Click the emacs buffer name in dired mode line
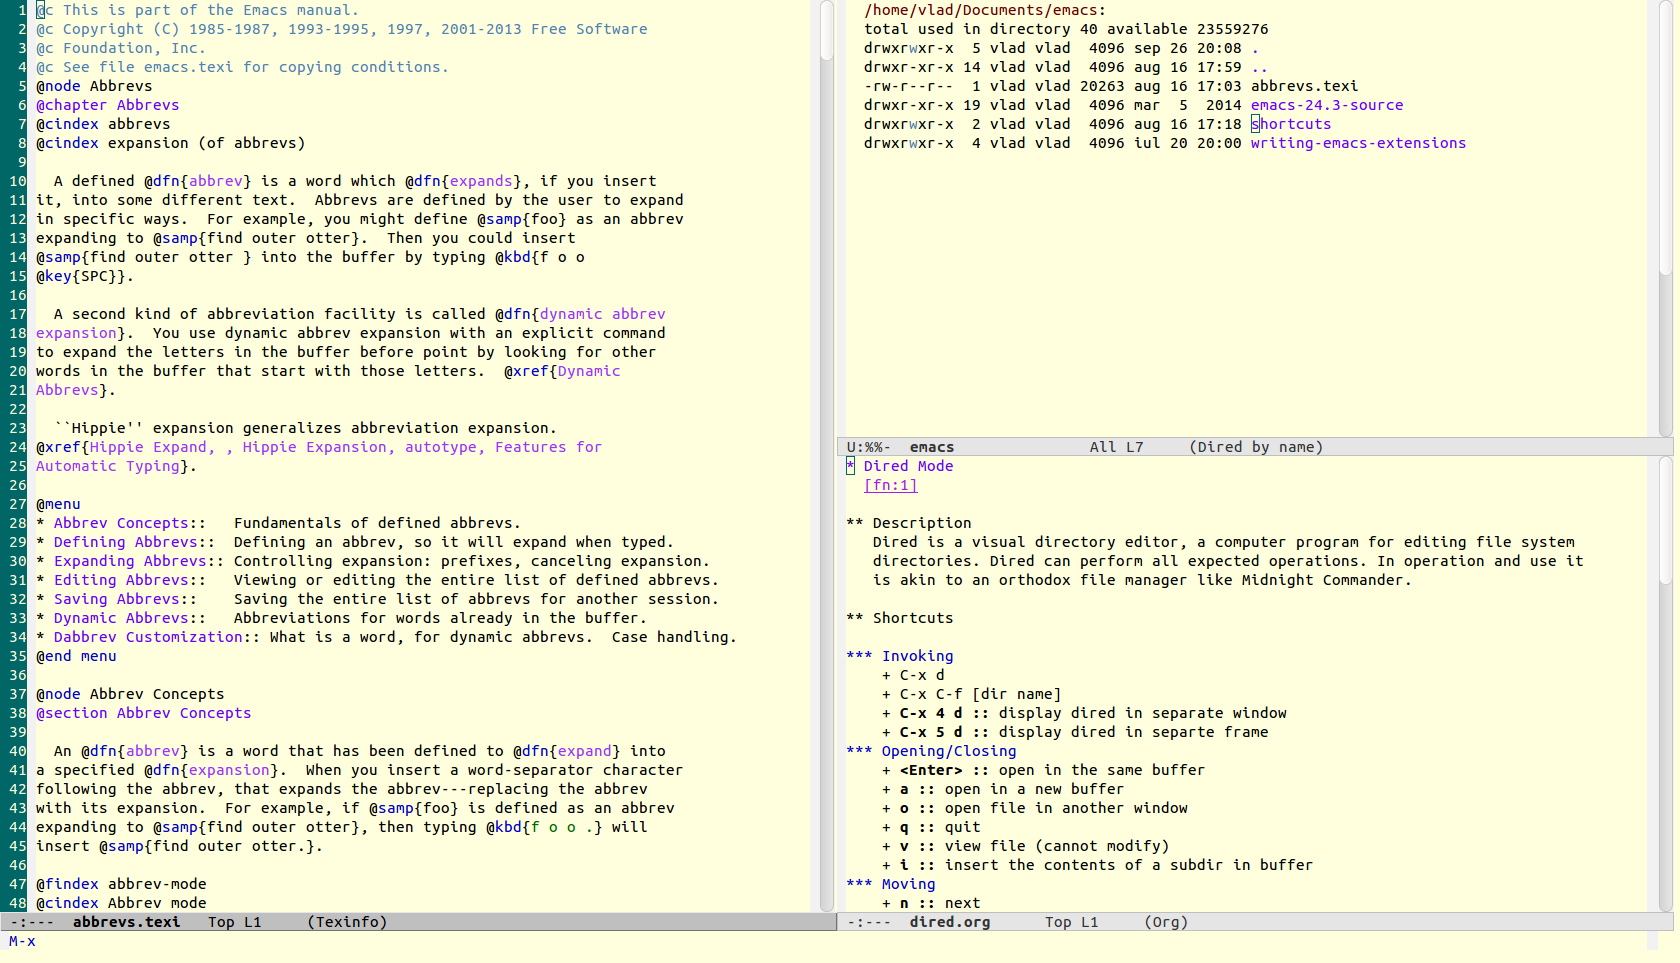The width and height of the screenshot is (1680, 963). coord(932,447)
